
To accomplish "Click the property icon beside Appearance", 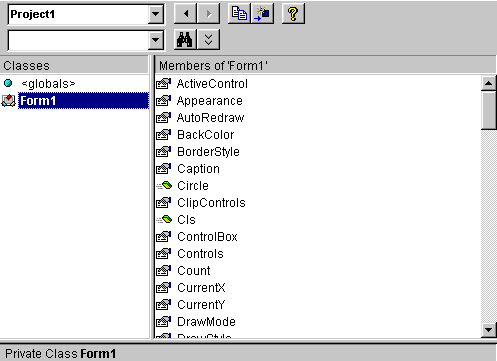I will coord(164,100).
